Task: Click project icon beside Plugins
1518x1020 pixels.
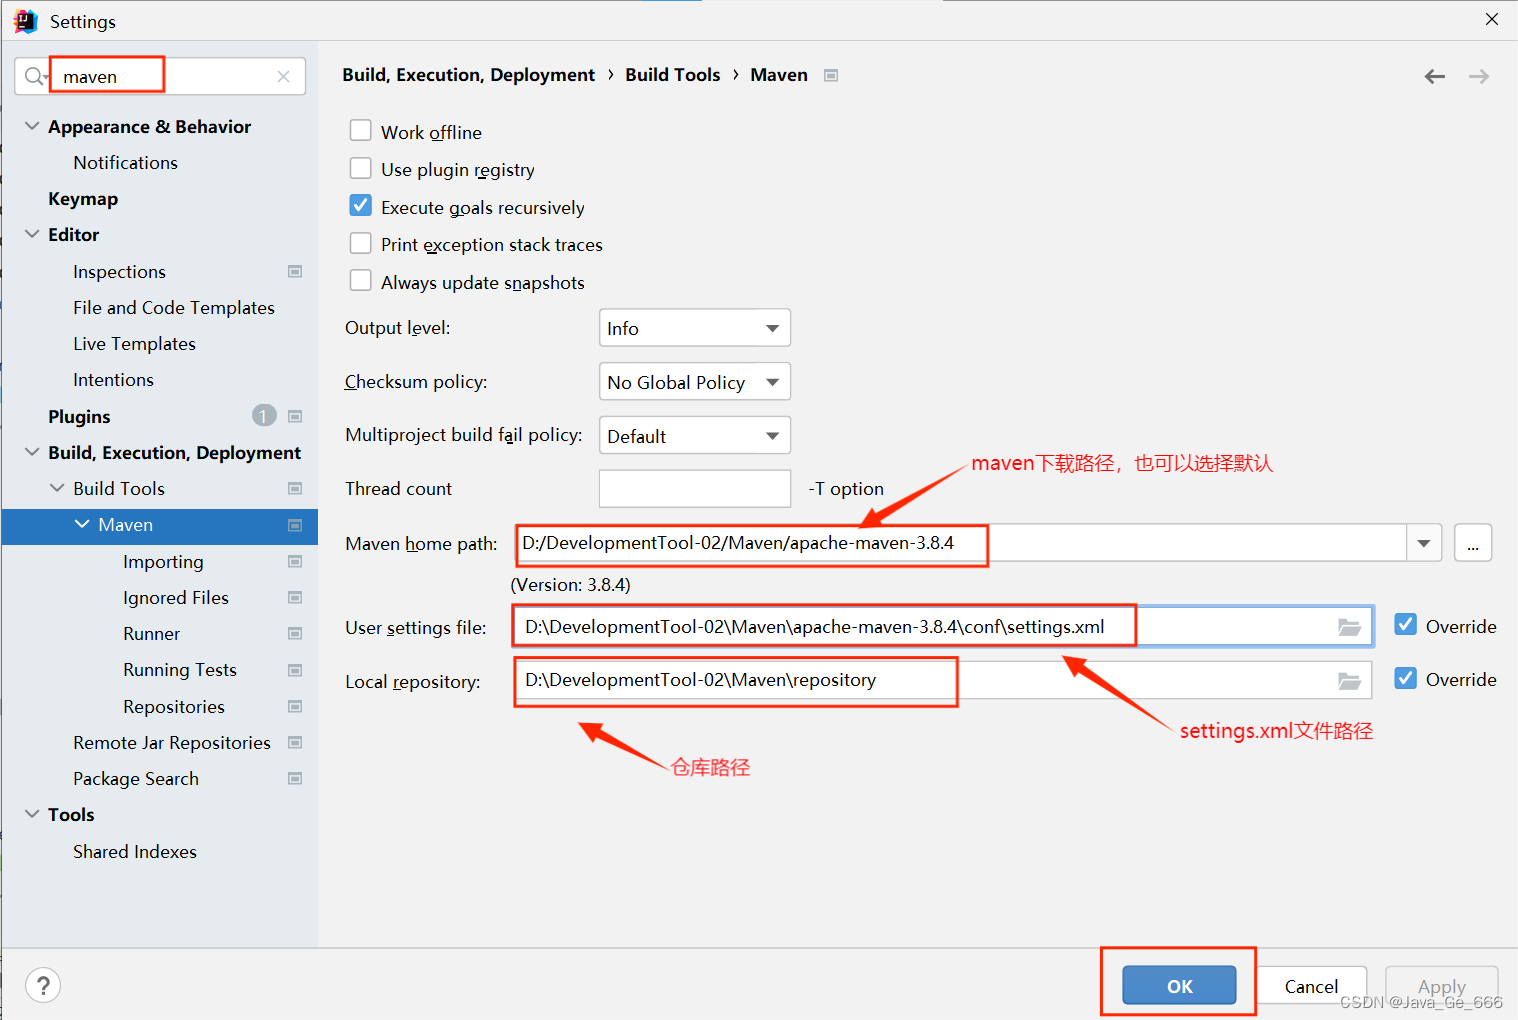Action: [x=295, y=416]
